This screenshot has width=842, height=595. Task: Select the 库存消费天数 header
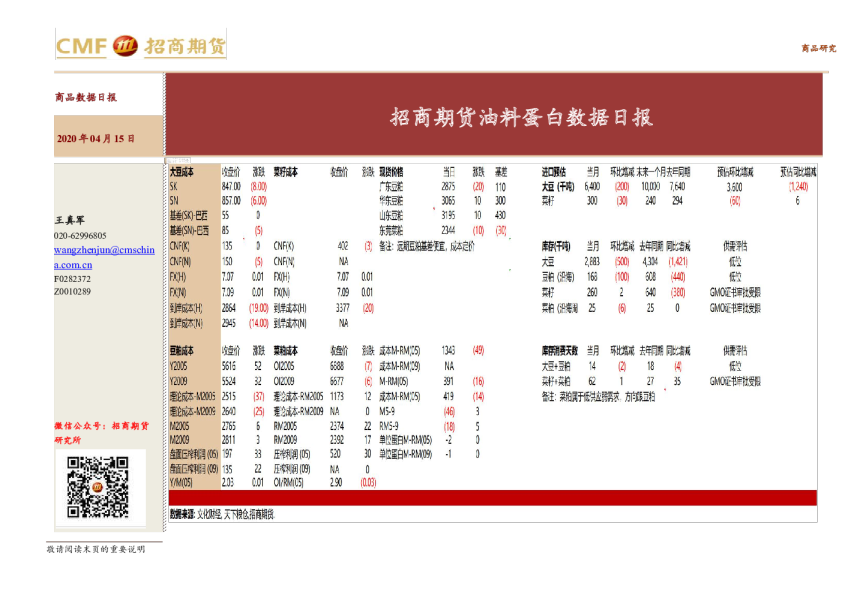tap(560, 352)
